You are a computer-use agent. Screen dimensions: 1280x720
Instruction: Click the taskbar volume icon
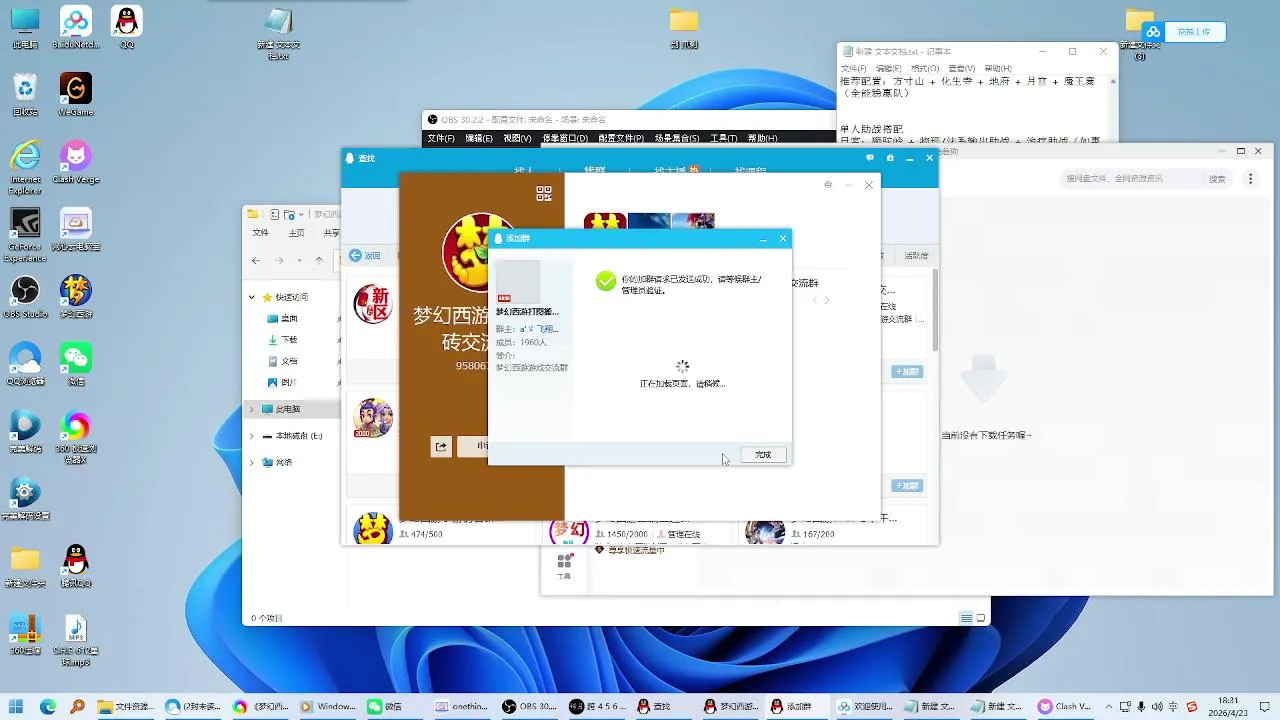tap(1156, 707)
